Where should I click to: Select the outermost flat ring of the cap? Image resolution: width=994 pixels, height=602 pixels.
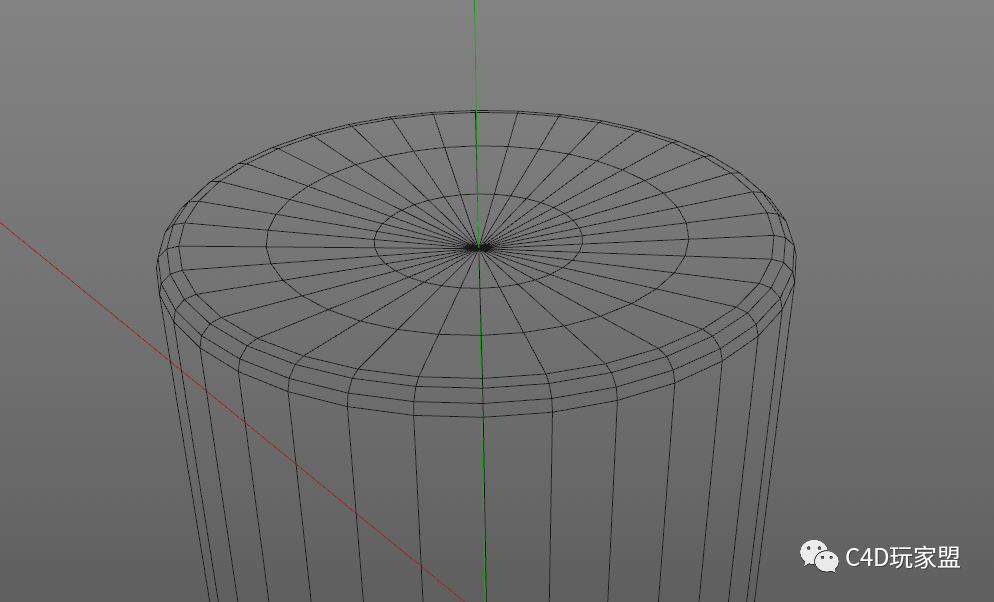pos(480,378)
